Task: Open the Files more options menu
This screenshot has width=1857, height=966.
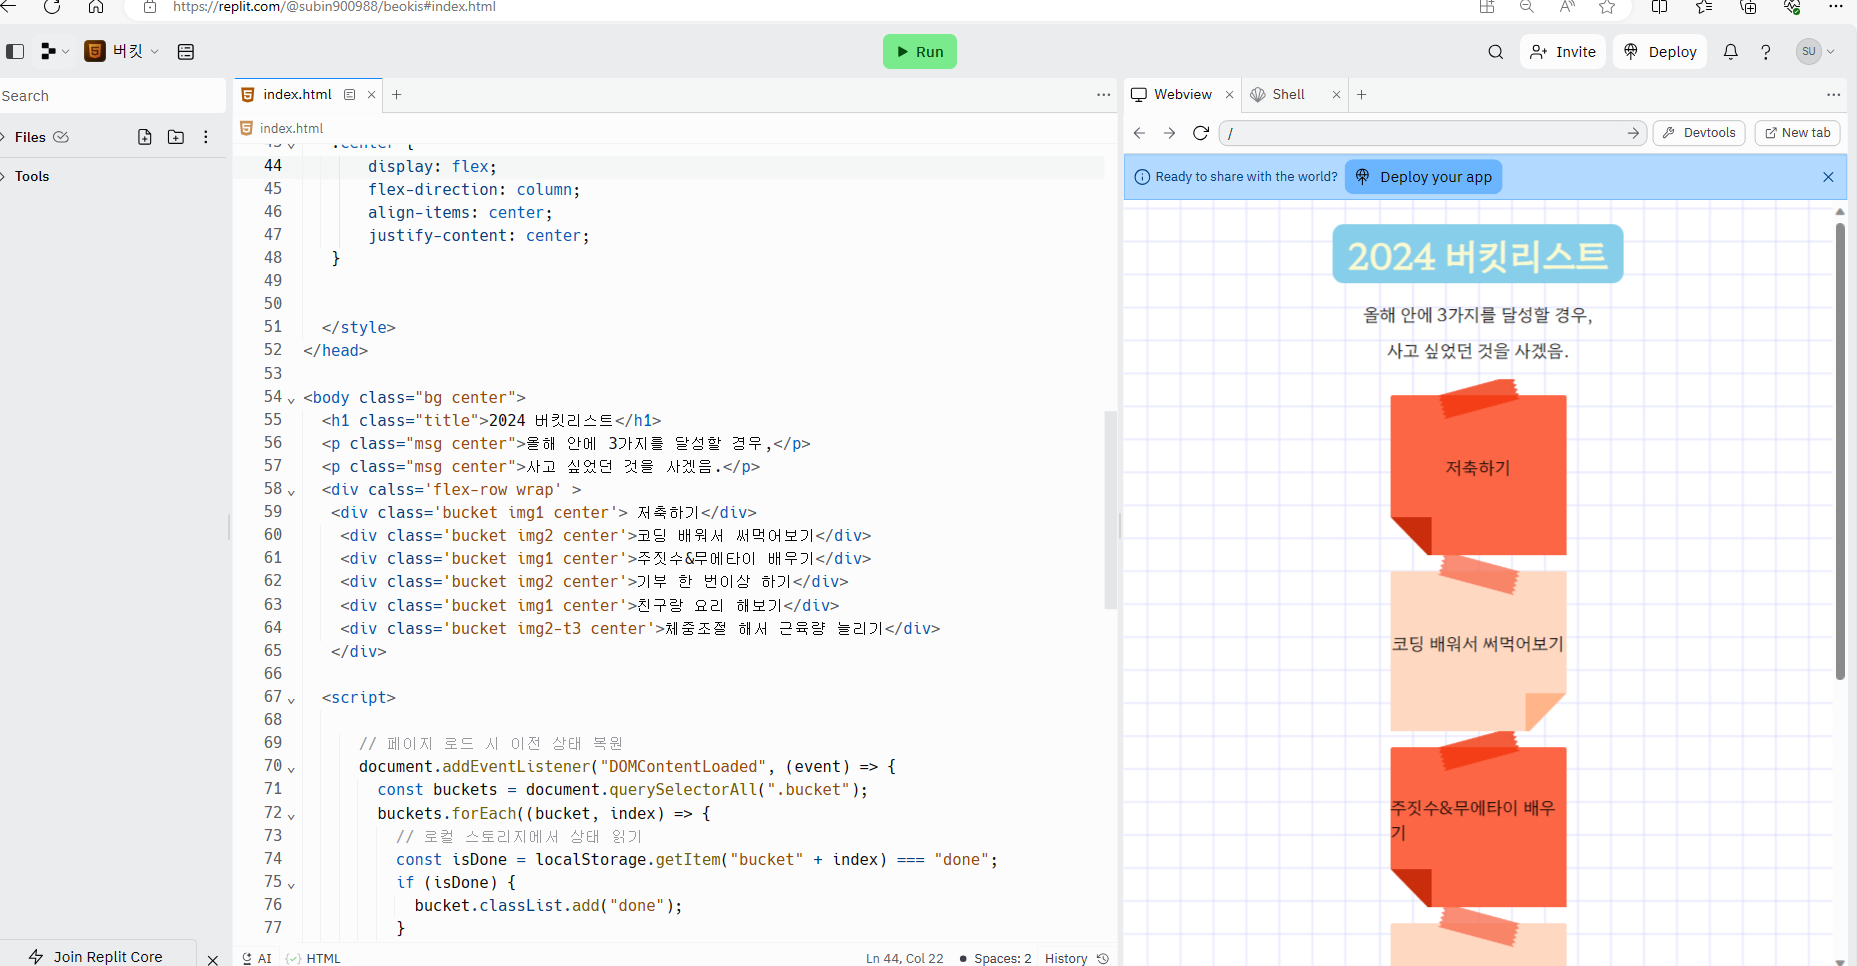Action: pos(206,137)
